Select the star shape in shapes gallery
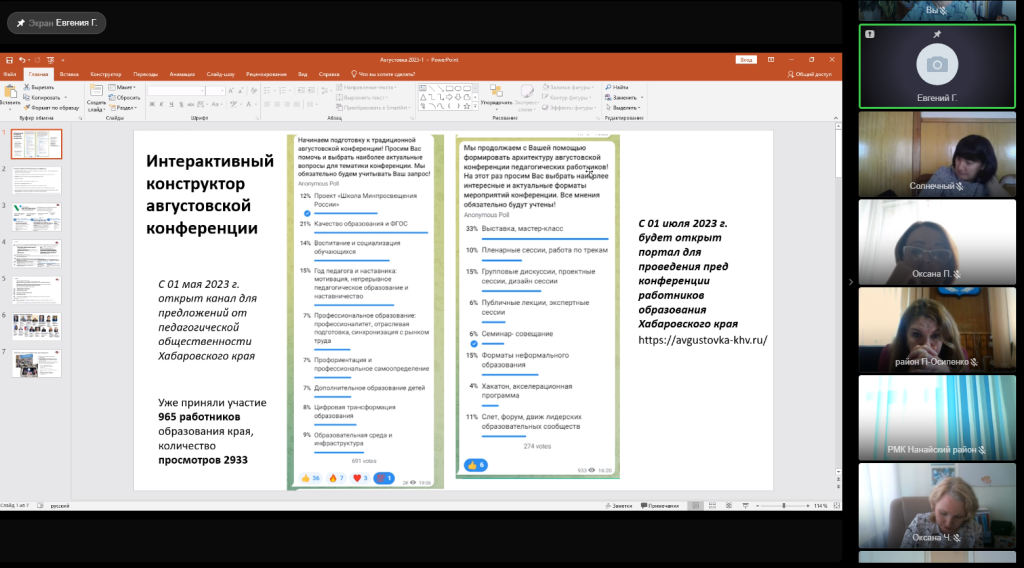This screenshot has width=1024, height=568. [466, 106]
